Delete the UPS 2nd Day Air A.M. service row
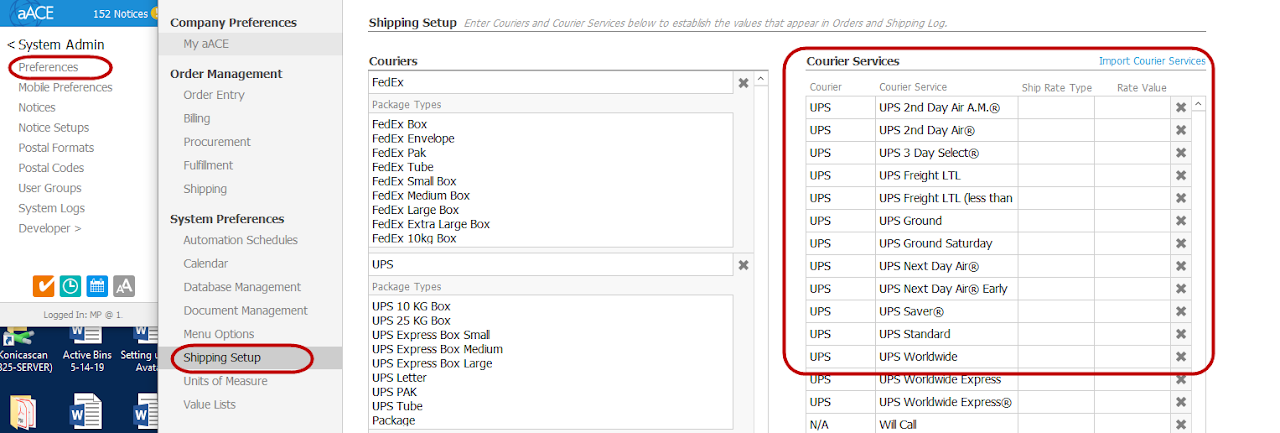 click(1181, 107)
